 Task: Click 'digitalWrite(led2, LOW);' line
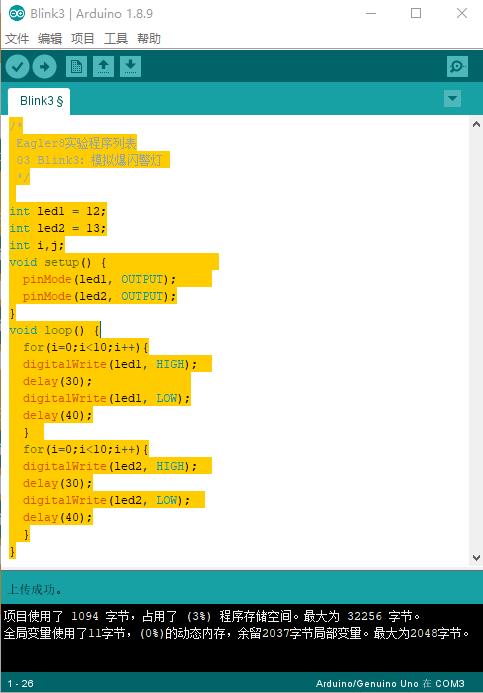(106, 500)
